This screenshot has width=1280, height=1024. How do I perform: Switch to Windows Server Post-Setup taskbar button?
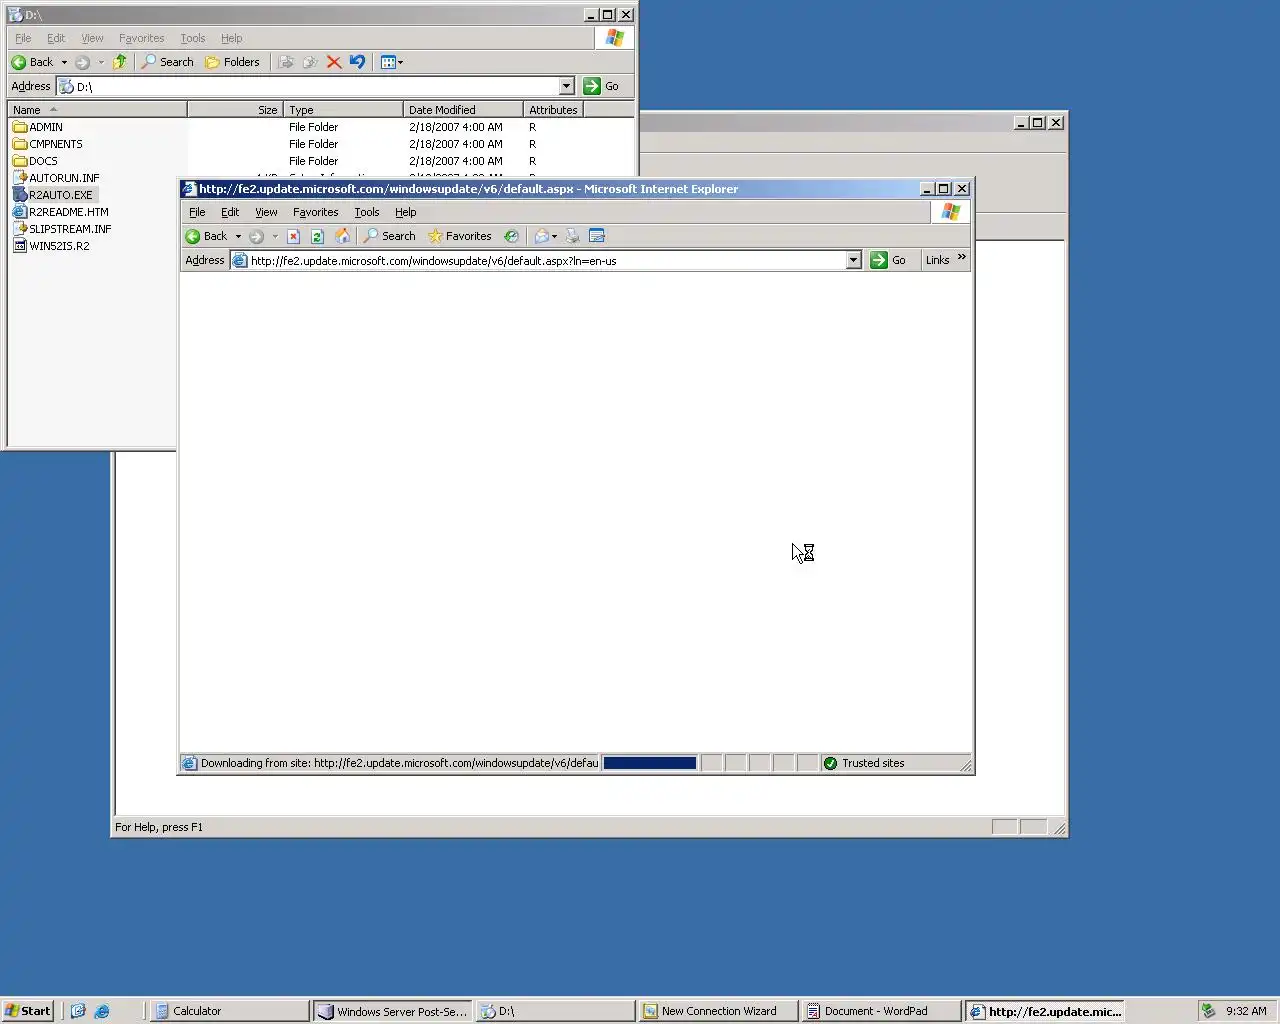[392, 1011]
